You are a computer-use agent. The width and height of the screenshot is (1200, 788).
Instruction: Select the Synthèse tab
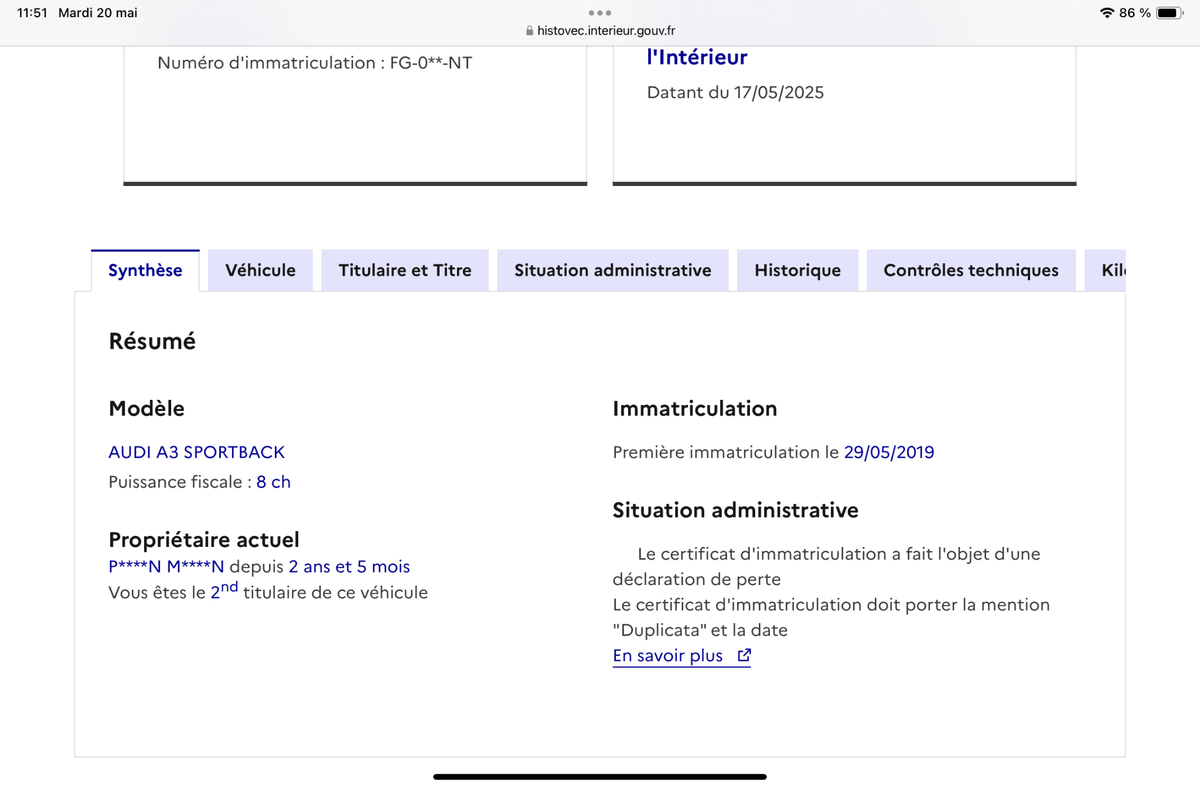145,270
